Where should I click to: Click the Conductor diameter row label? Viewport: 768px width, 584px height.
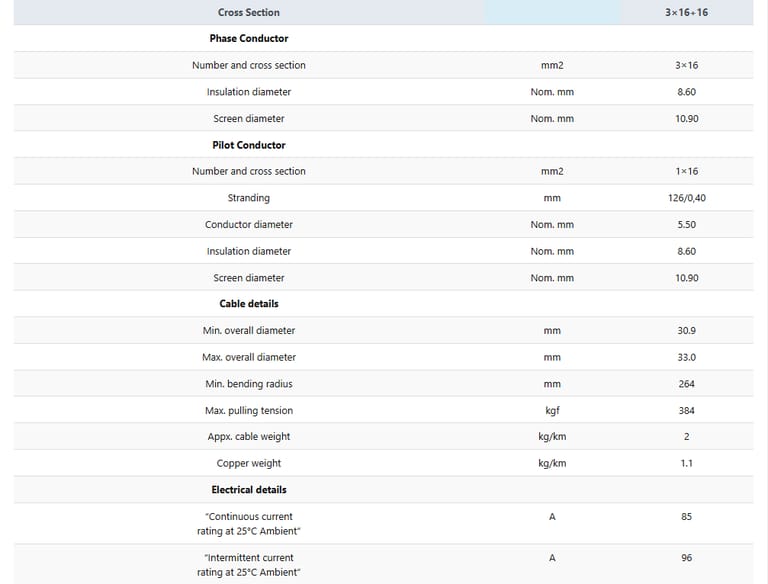[x=249, y=225]
